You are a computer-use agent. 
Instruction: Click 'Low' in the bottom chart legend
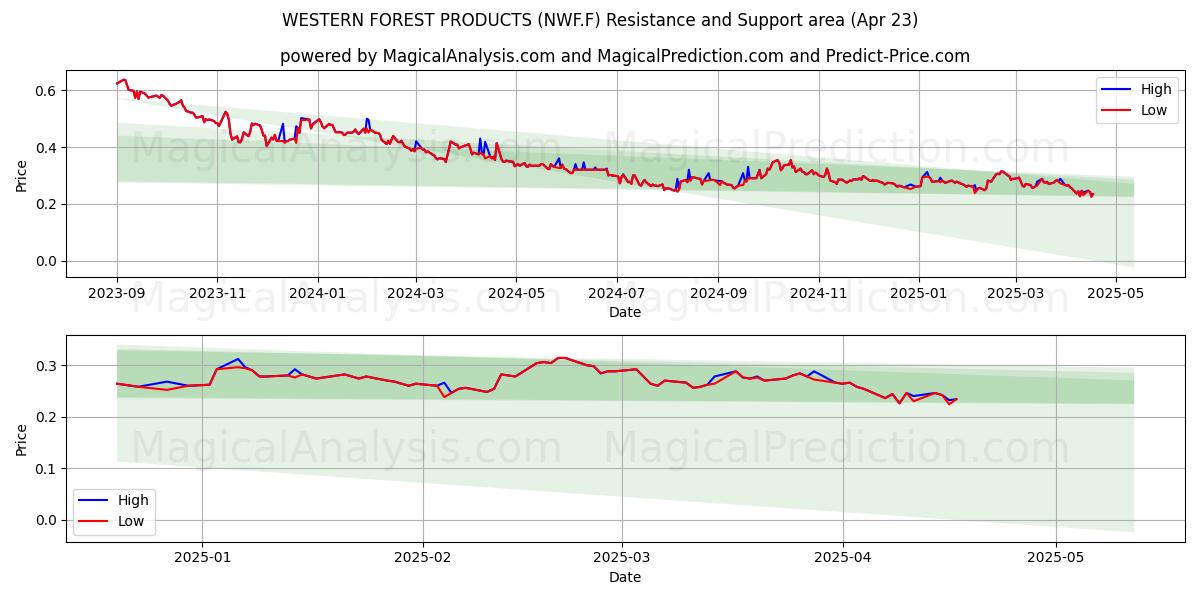tap(131, 521)
